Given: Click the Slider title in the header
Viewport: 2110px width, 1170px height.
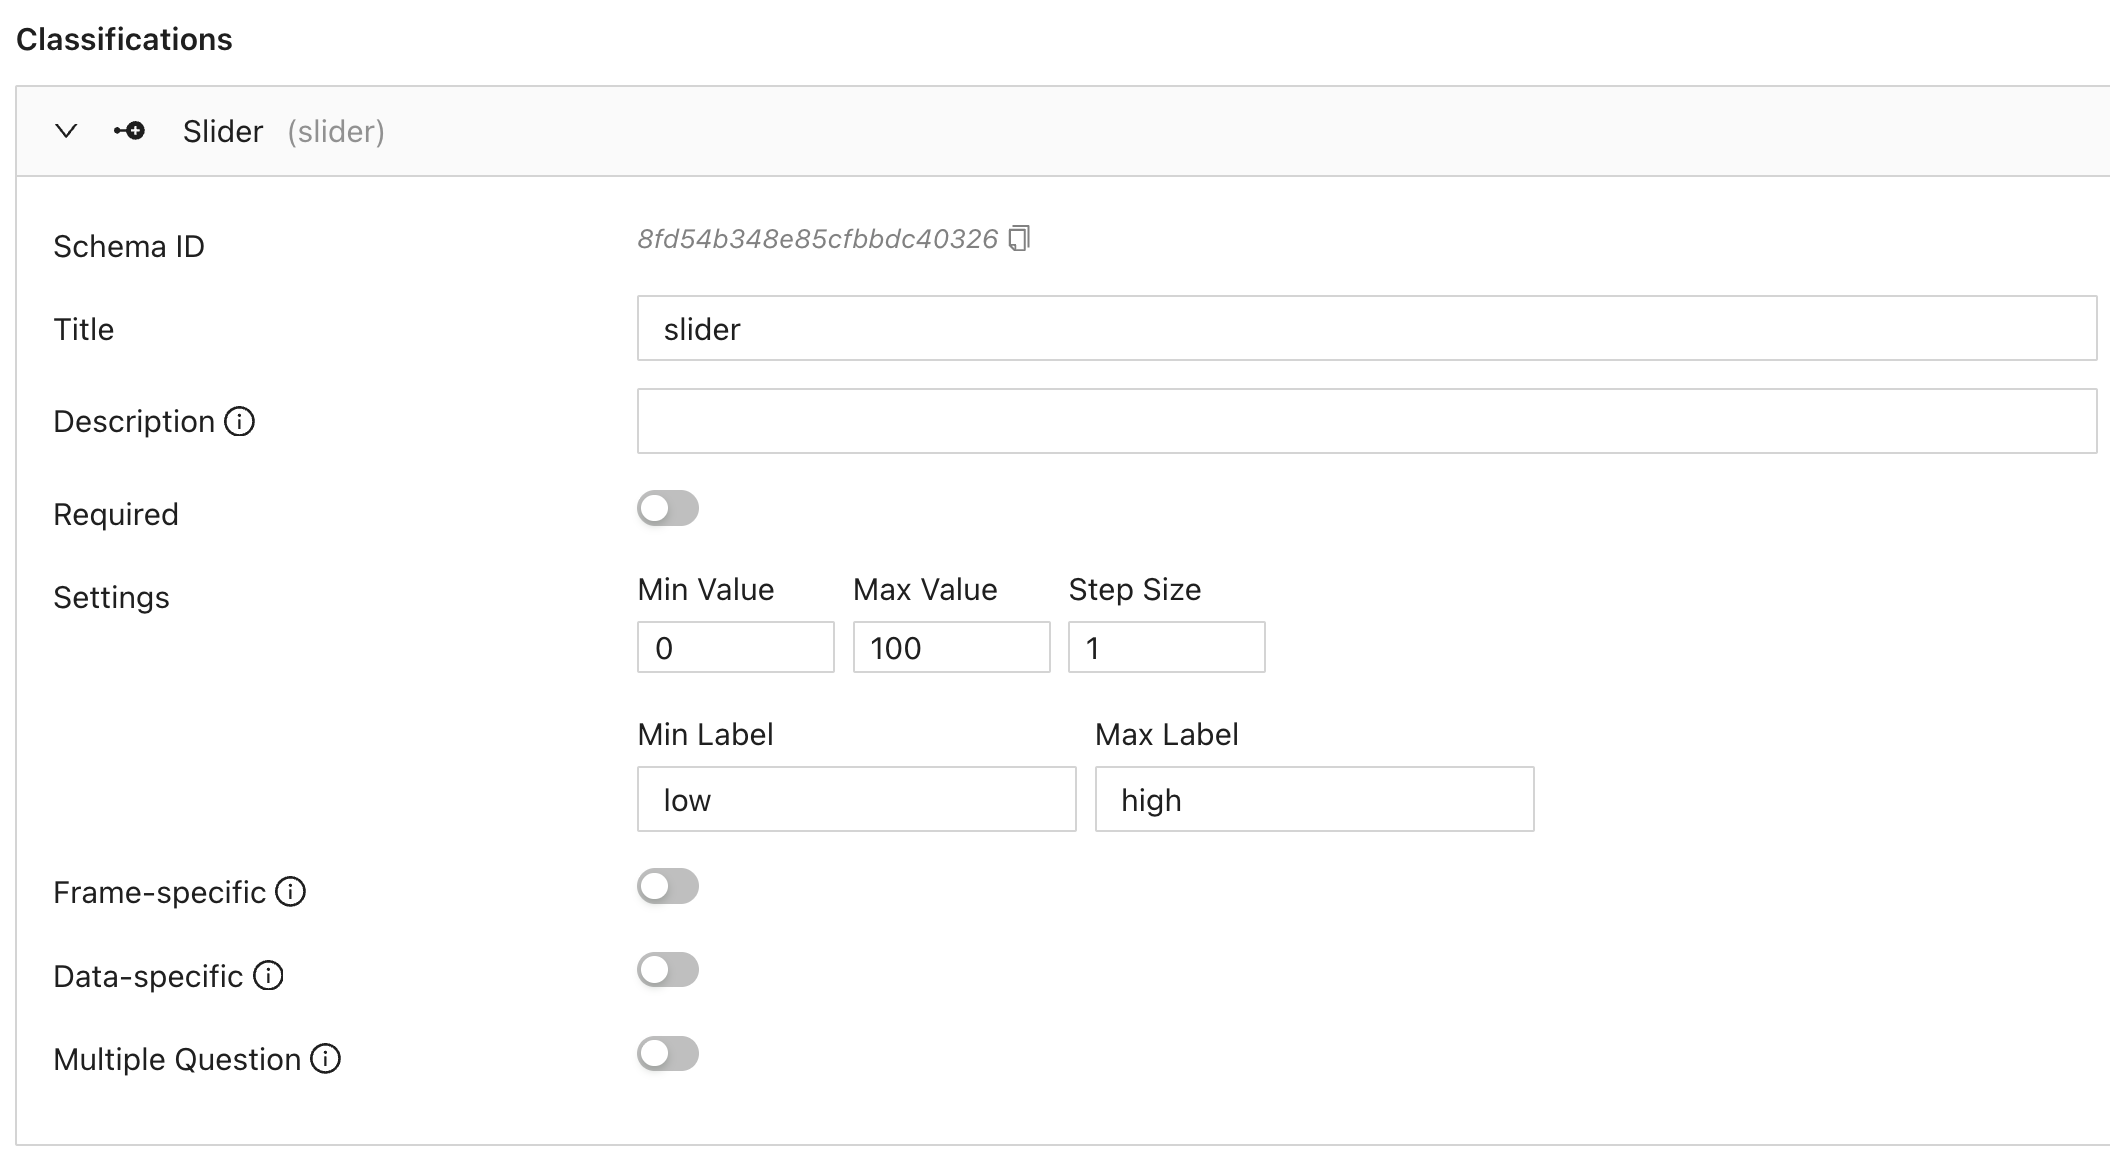Looking at the screenshot, I should point(223,131).
